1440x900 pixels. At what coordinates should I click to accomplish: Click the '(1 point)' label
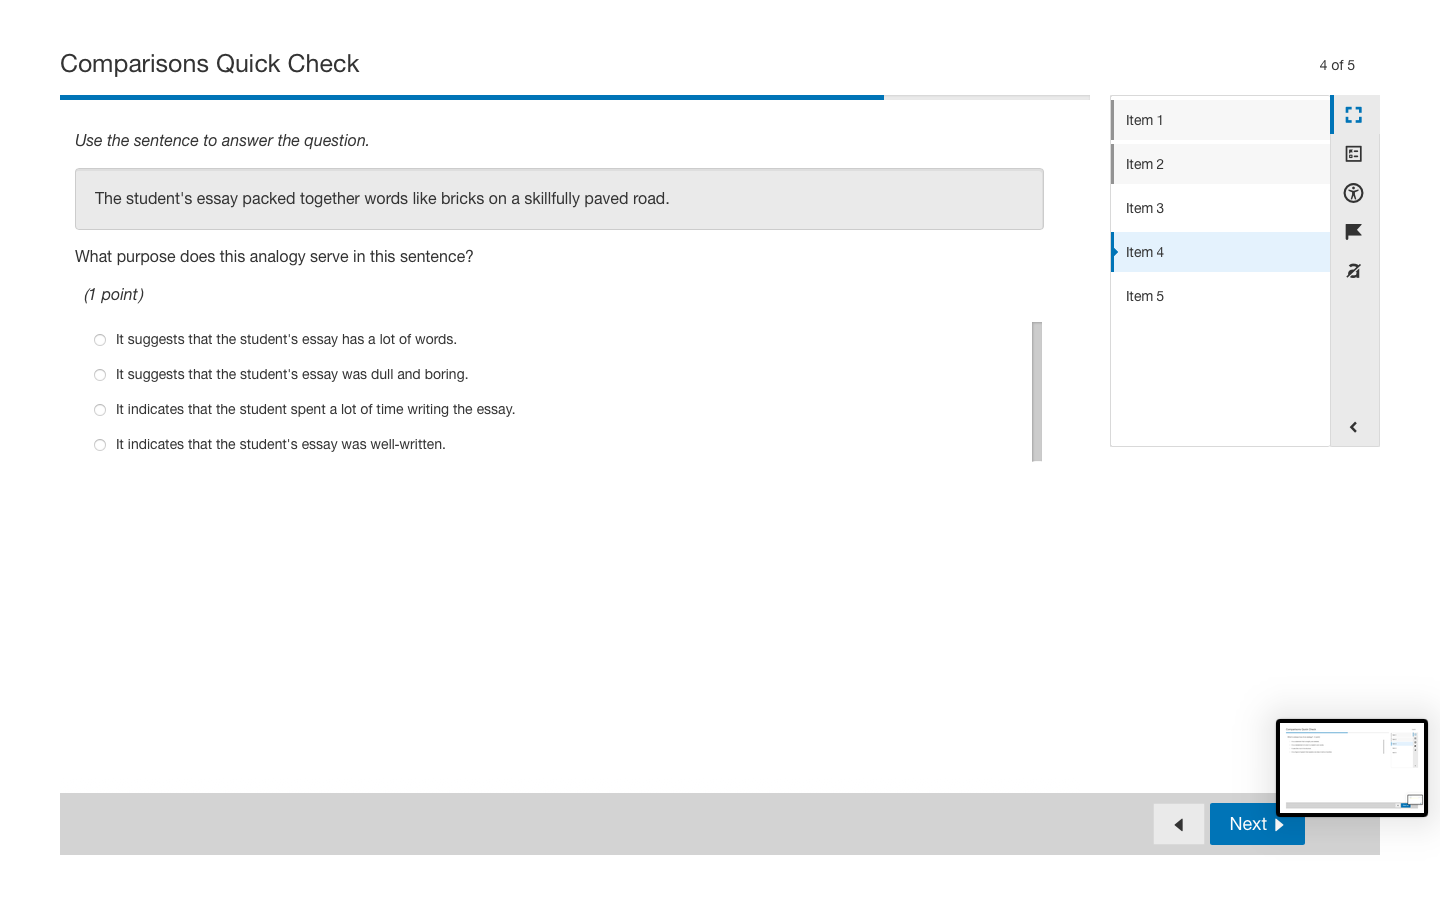click(114, 295)
